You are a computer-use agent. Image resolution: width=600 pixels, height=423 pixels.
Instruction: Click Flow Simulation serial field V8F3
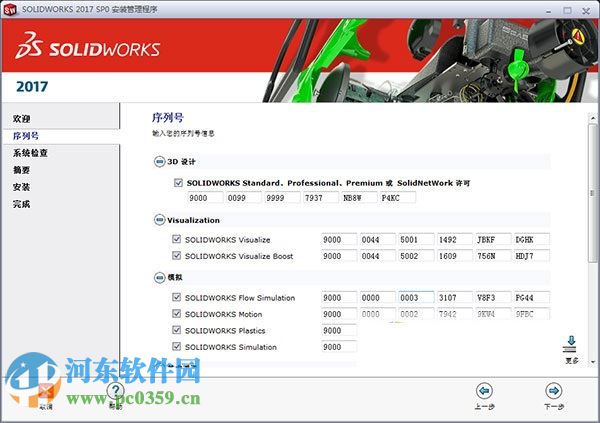(494, 298)
